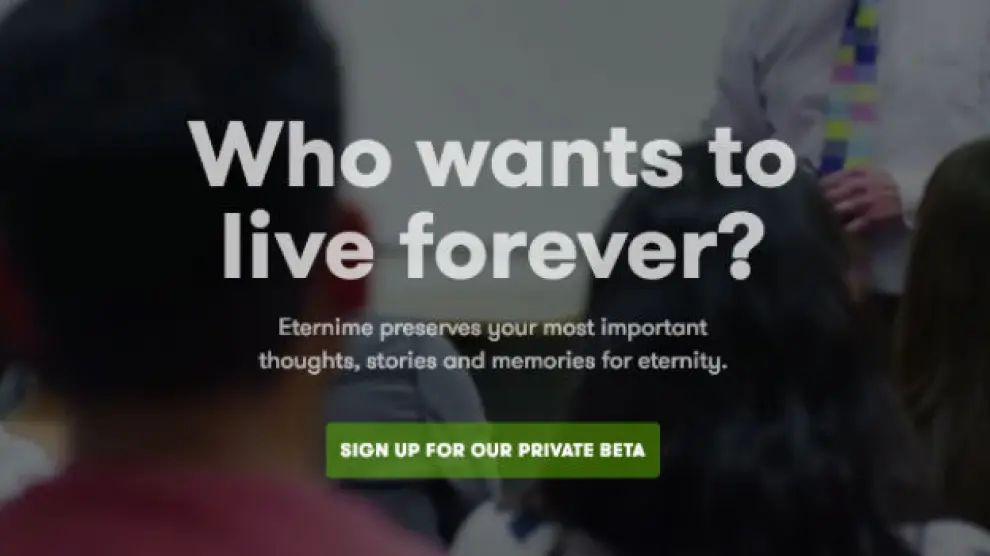Click the word "memories" in the tagline
The width and height of the screenshot is (990, 556).
(x=543, y=361)
